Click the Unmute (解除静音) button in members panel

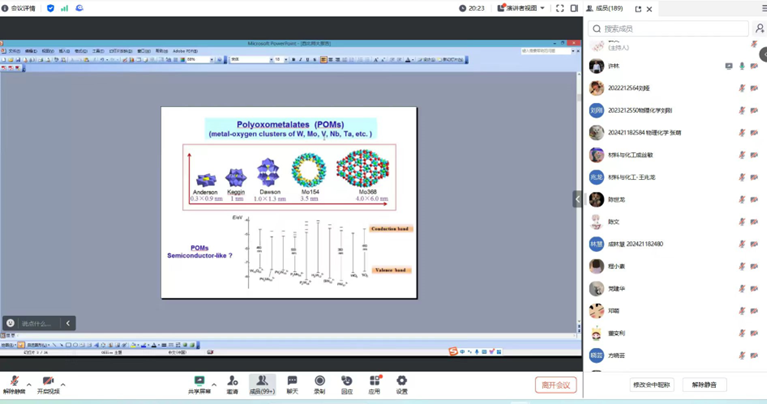click(x=704, y=385)
